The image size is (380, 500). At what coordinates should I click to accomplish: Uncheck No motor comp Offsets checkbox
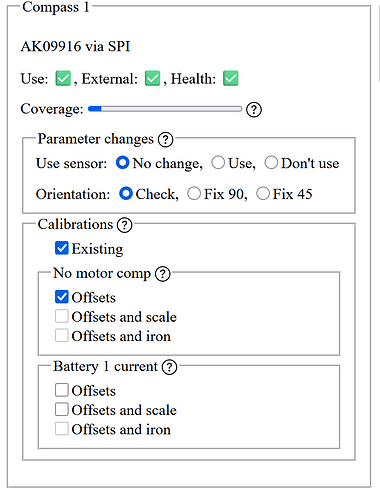[62, 297]
